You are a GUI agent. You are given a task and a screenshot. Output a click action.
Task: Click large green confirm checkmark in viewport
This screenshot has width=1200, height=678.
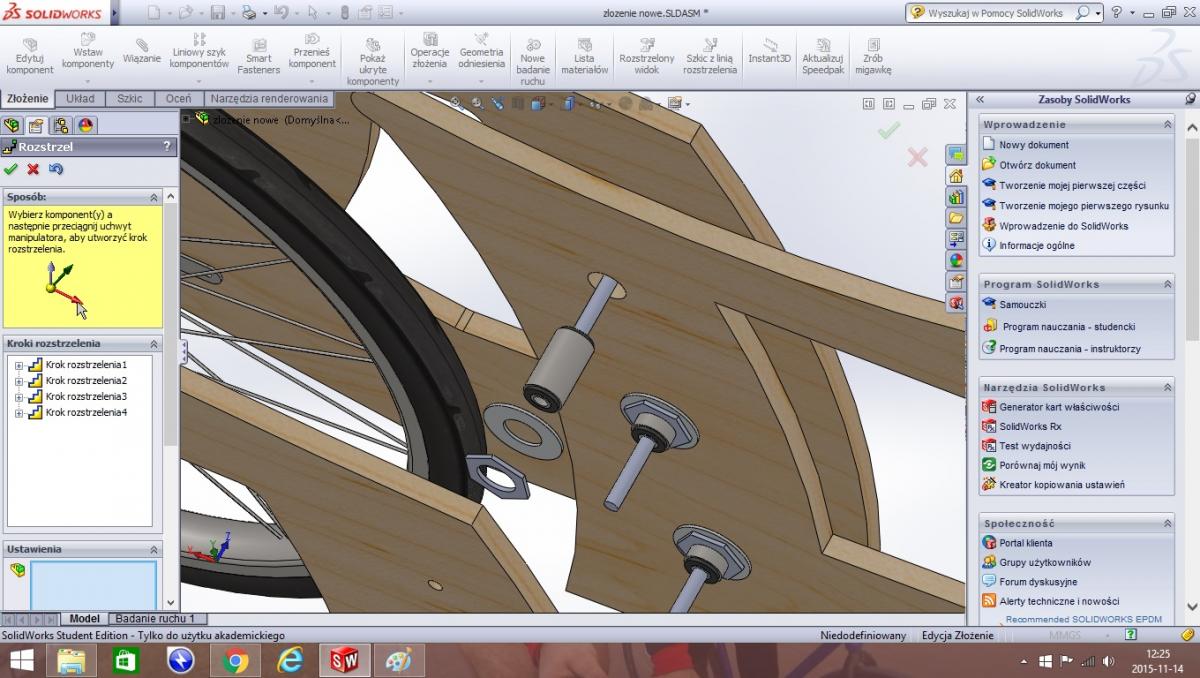888,130
